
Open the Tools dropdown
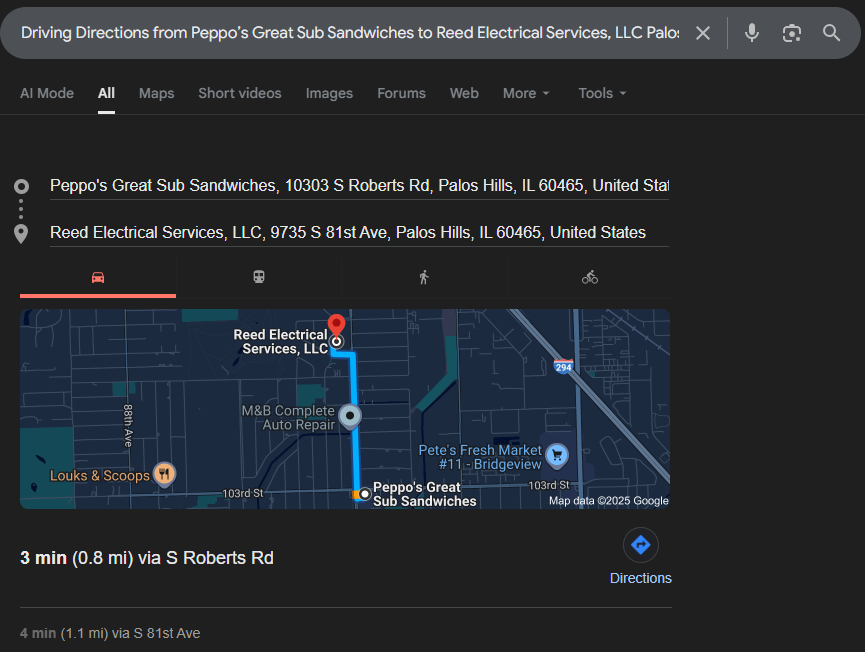(x=602, y=93)
